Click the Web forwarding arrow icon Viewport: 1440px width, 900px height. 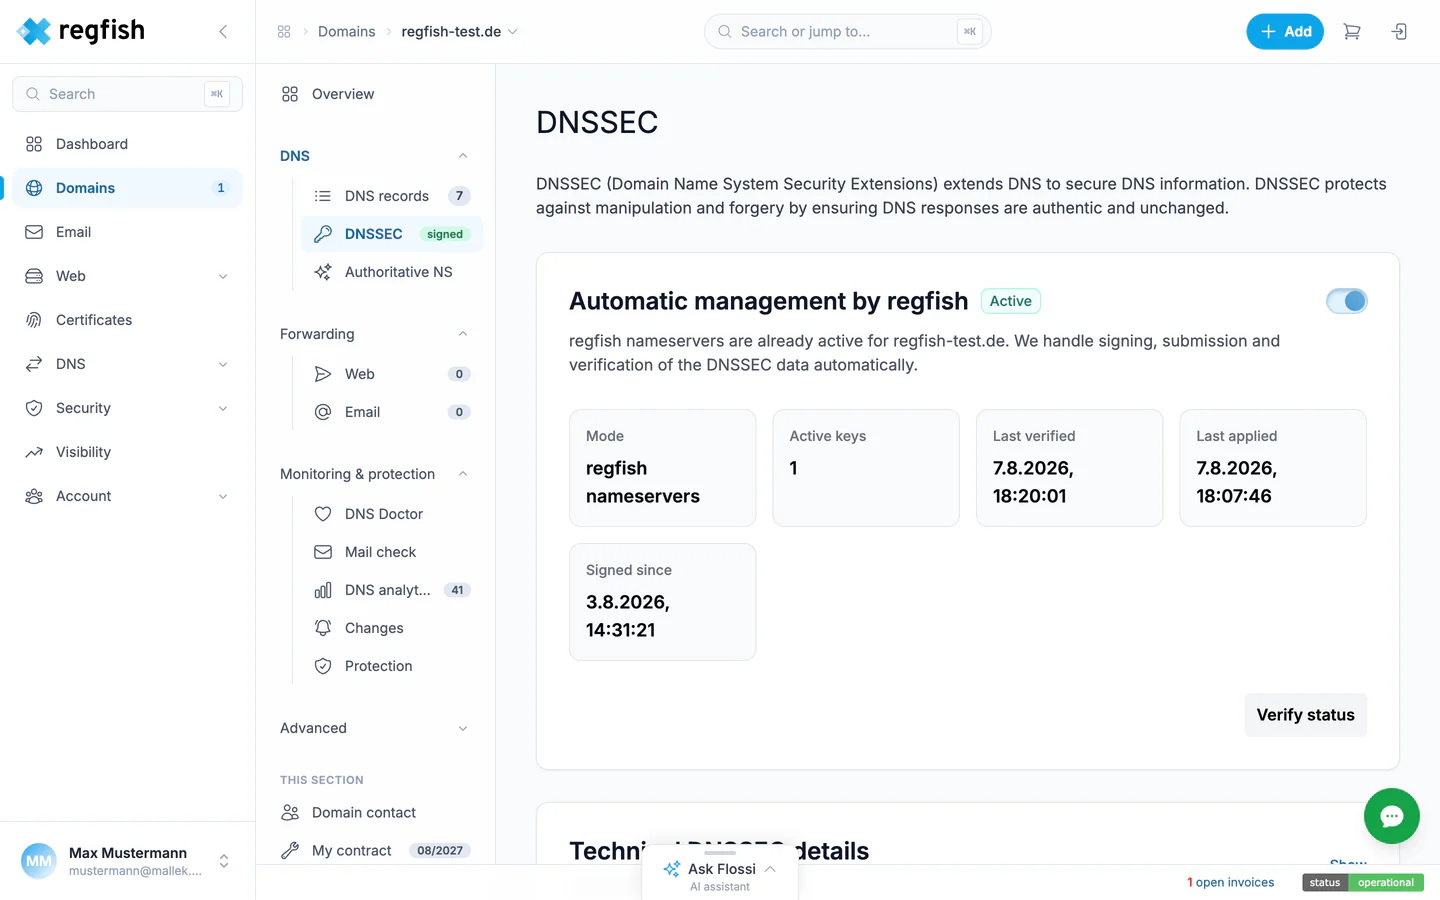pyautogui.click(x=323, y=374)
